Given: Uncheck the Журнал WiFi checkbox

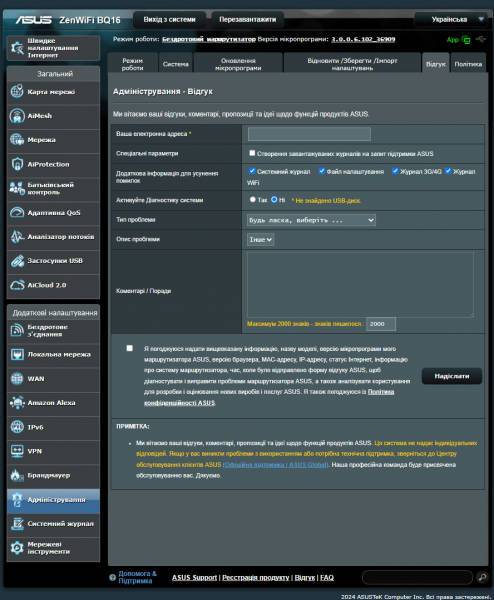Looking at the screenshot, I should click(x=448, y=171).
